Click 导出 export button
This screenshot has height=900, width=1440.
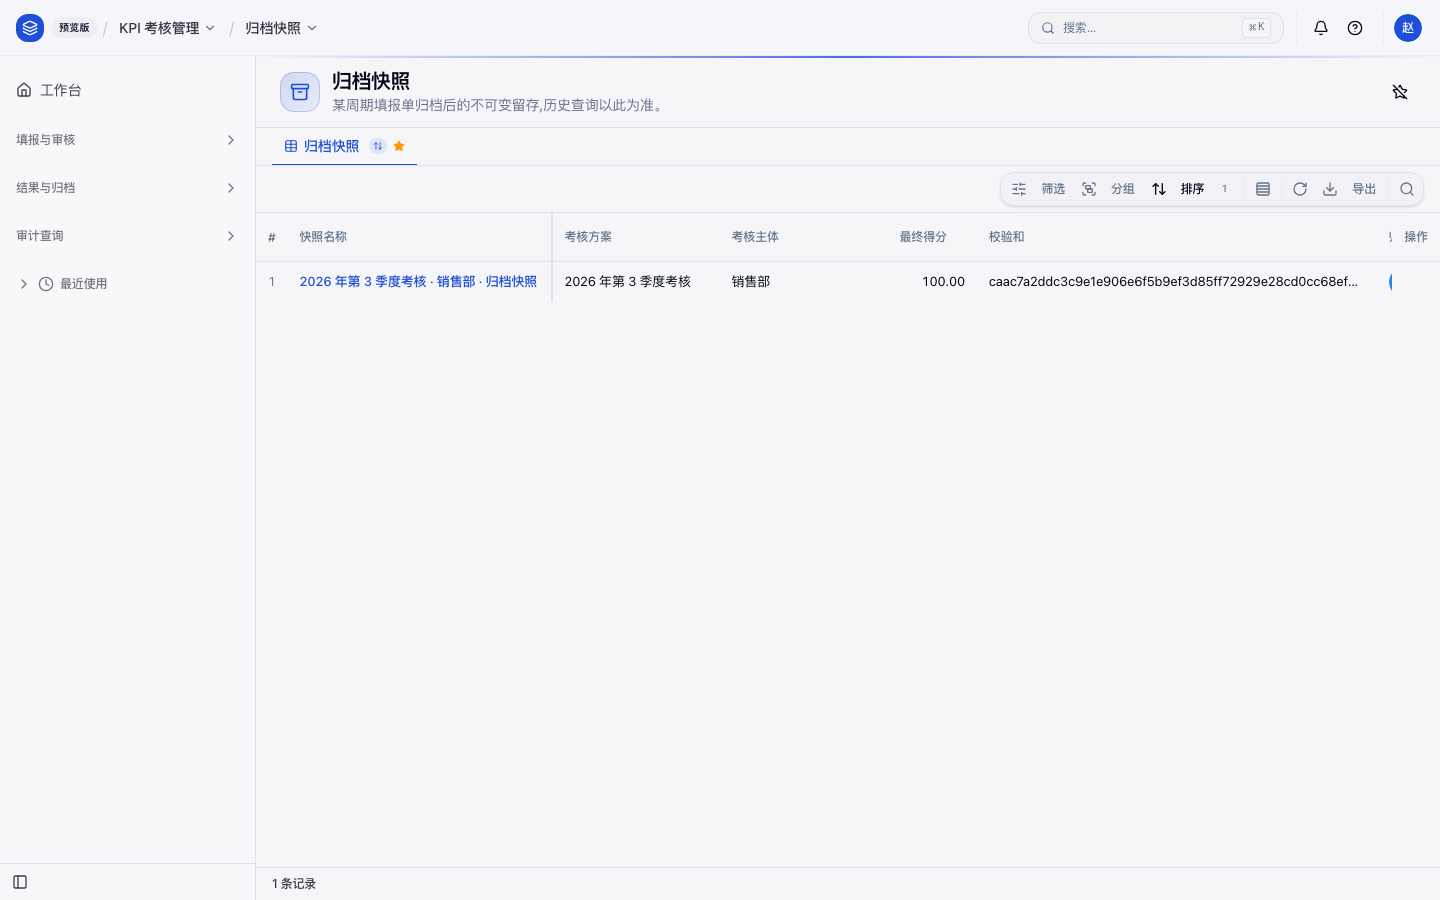1350,189
